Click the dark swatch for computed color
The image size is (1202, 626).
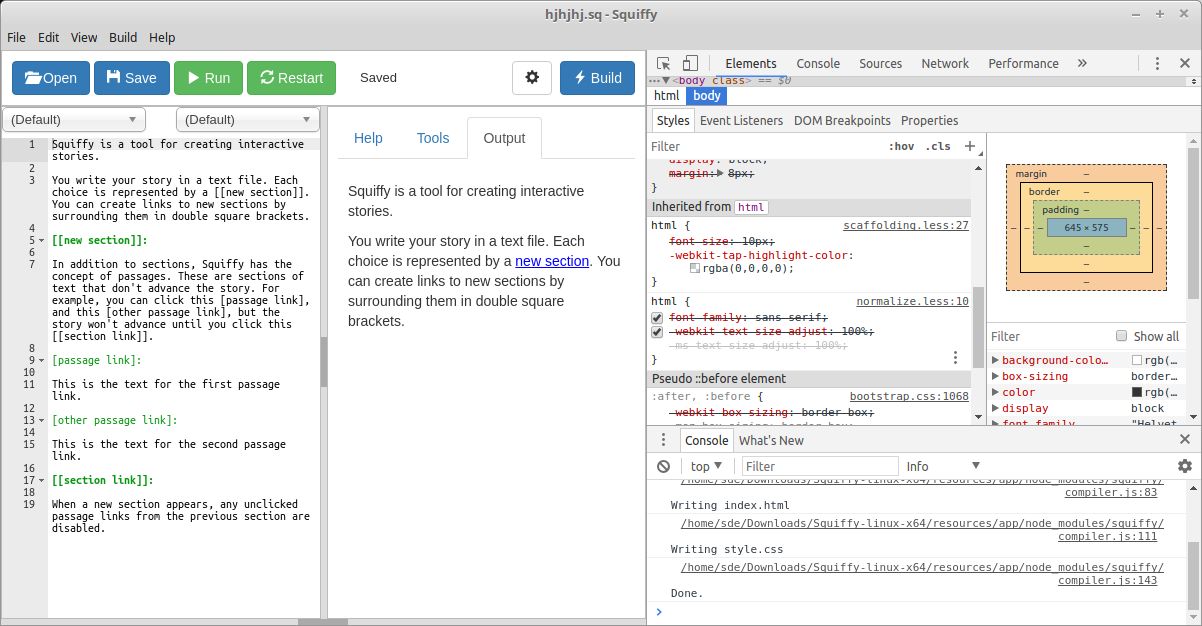click(1137, 392)
